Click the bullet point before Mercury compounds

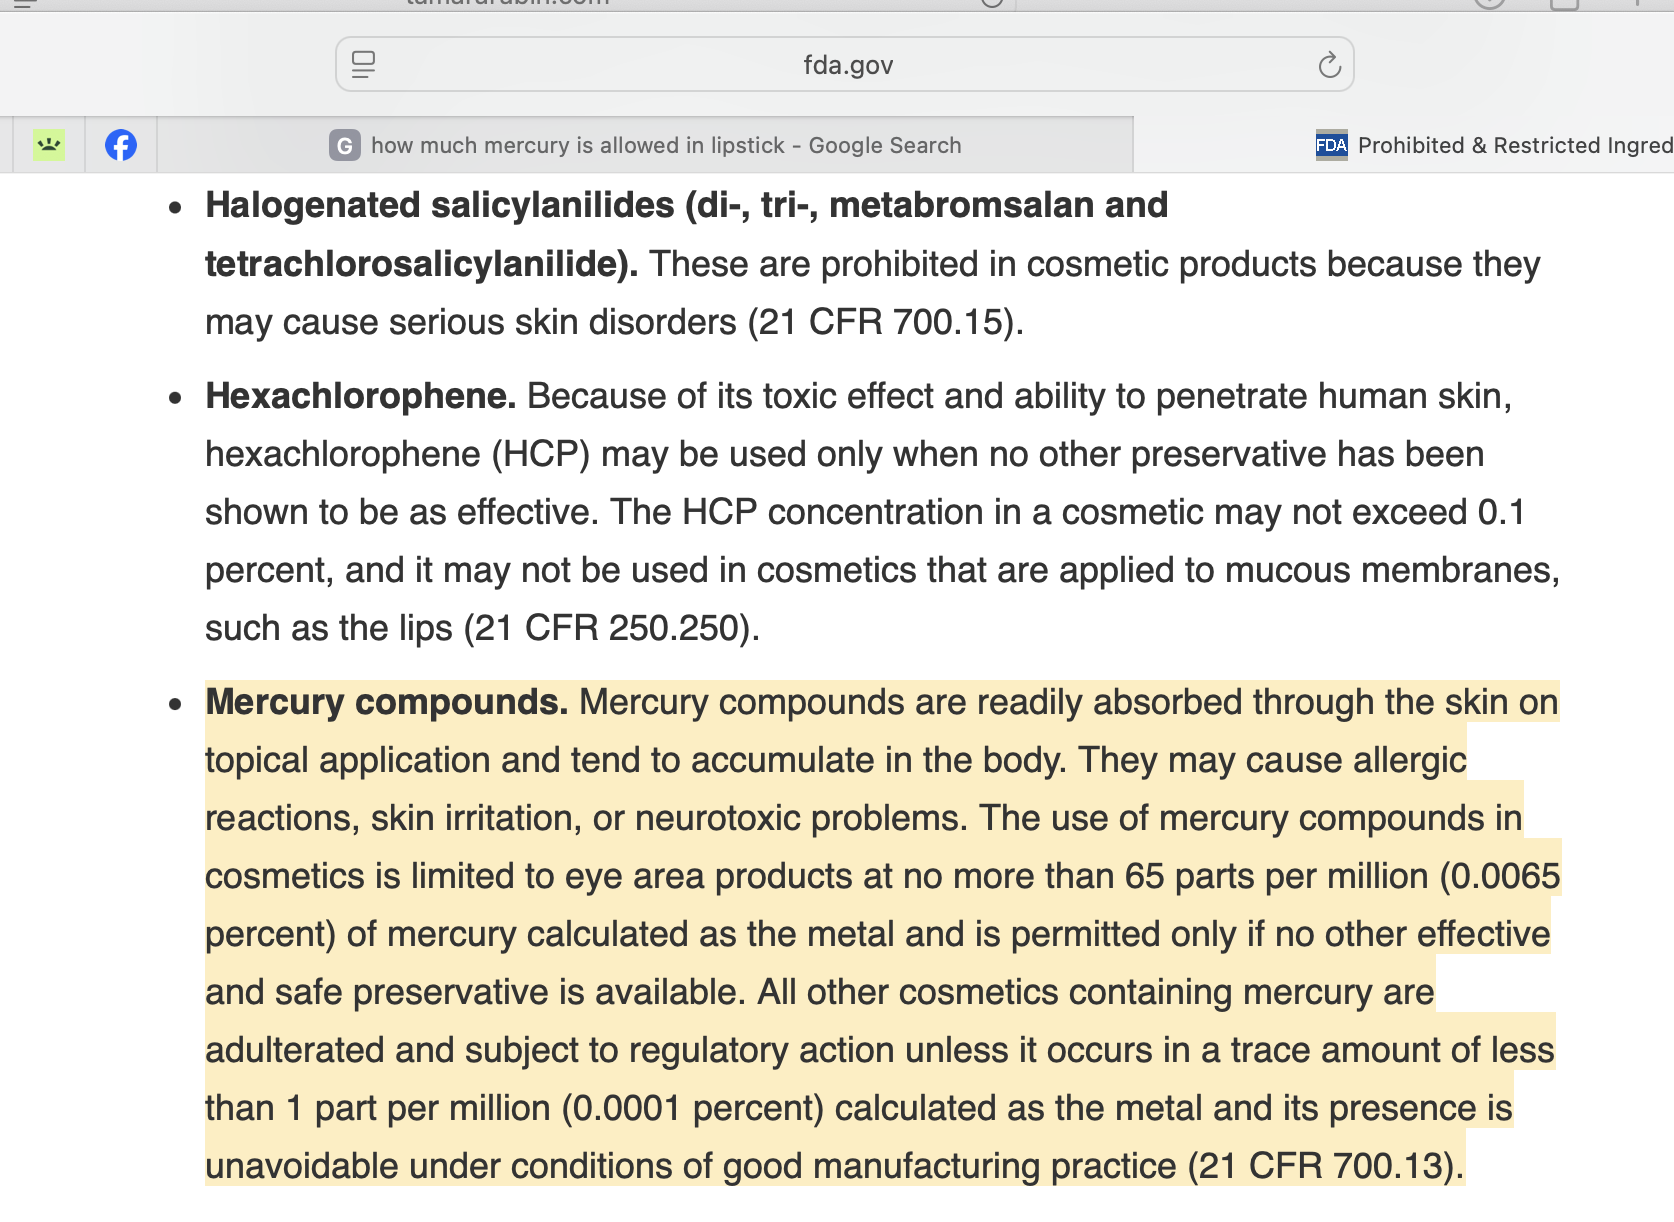[176, 704]
